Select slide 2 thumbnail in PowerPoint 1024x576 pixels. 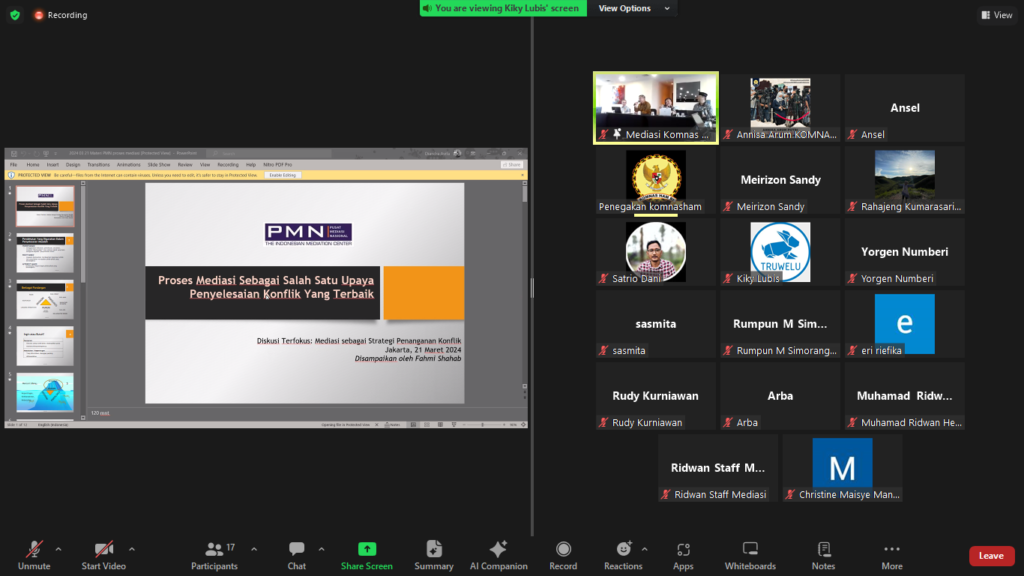(x=45, y=253)
